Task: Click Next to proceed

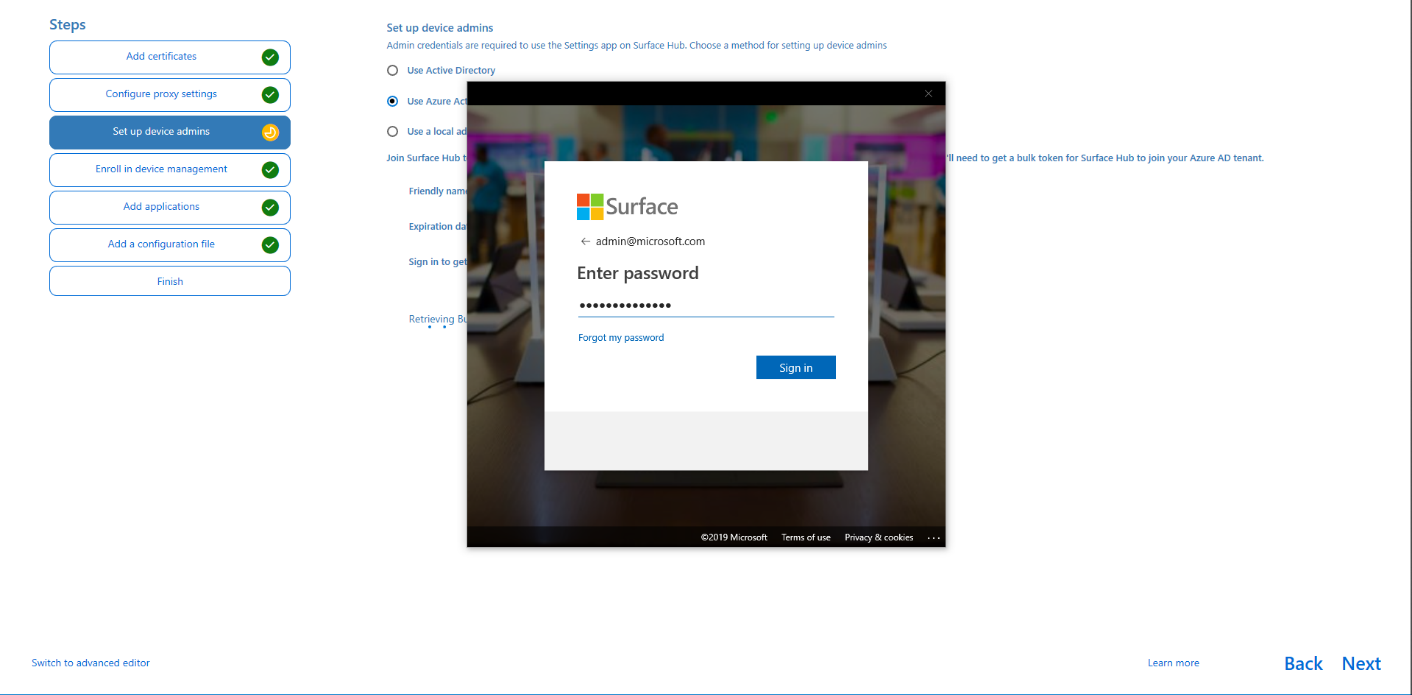Action: pyautogui.click(x=1361, y=664)
